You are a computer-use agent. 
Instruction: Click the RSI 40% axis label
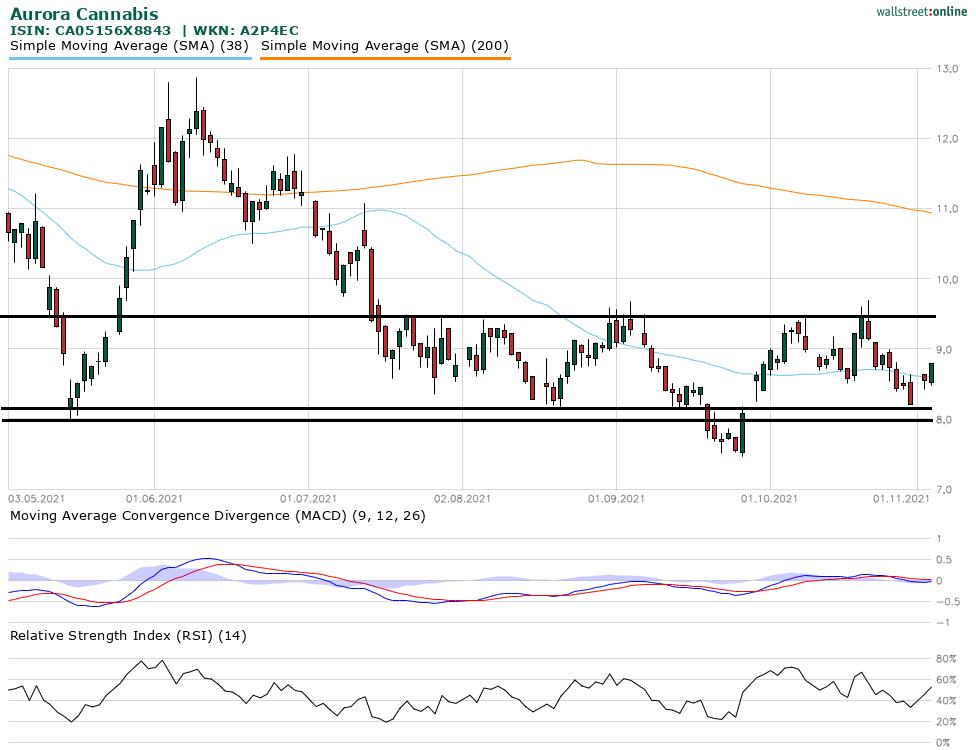tap(946, 701)
